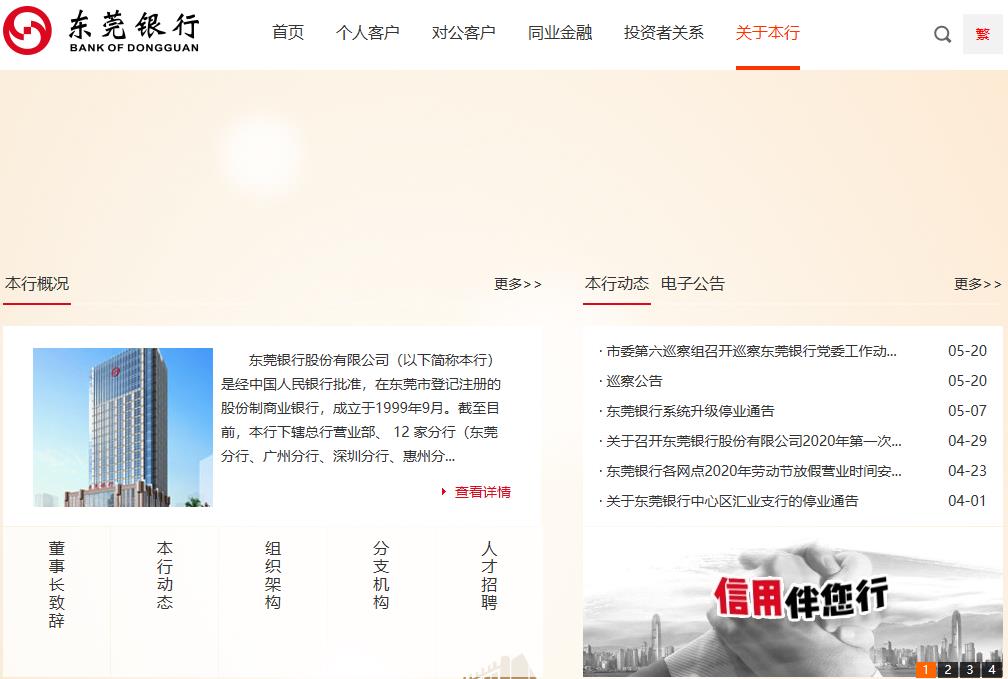Screen dimensions: 1008x679
Task: Click the date 04-23 in news list
Action: click(967, 471)
